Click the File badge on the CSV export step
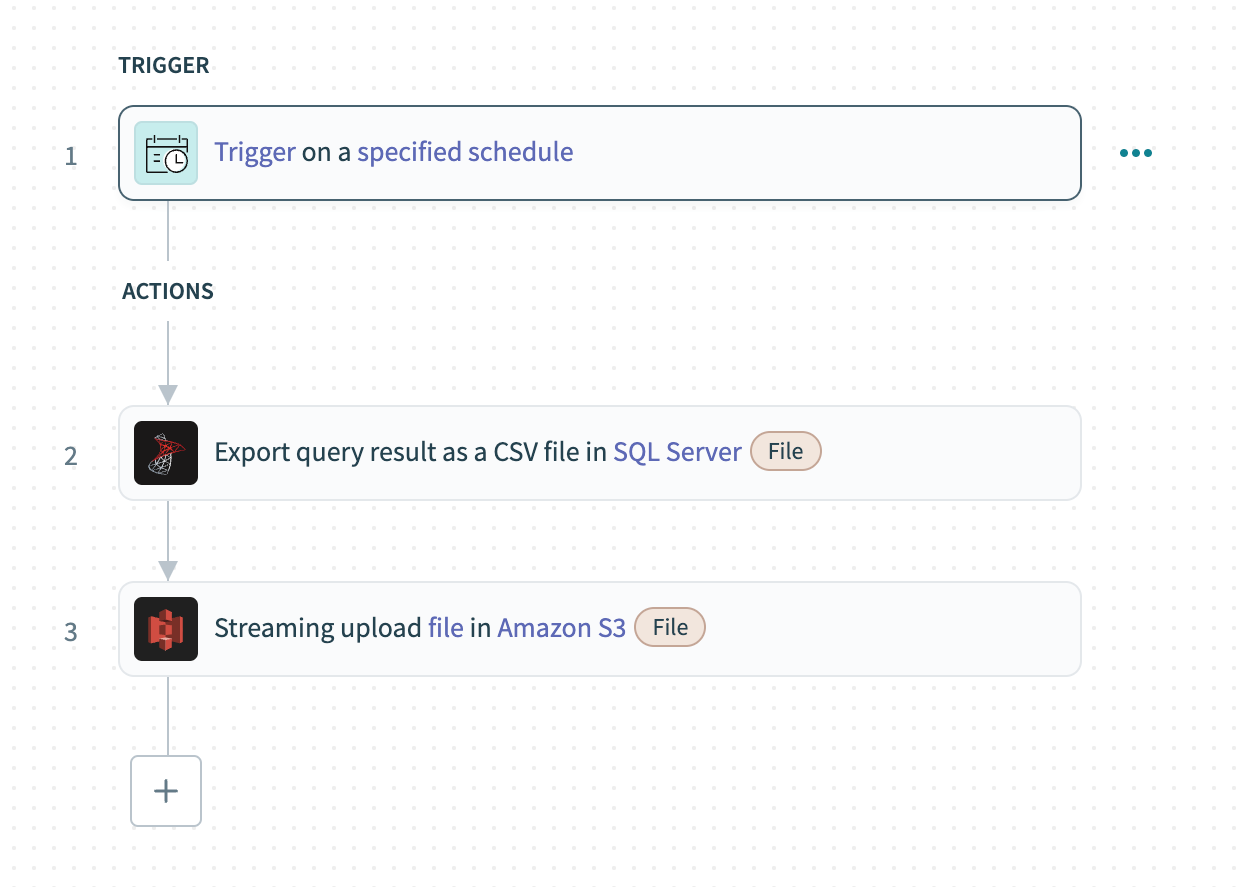This screenshot has height=887, width=1239. click(785, 451)
